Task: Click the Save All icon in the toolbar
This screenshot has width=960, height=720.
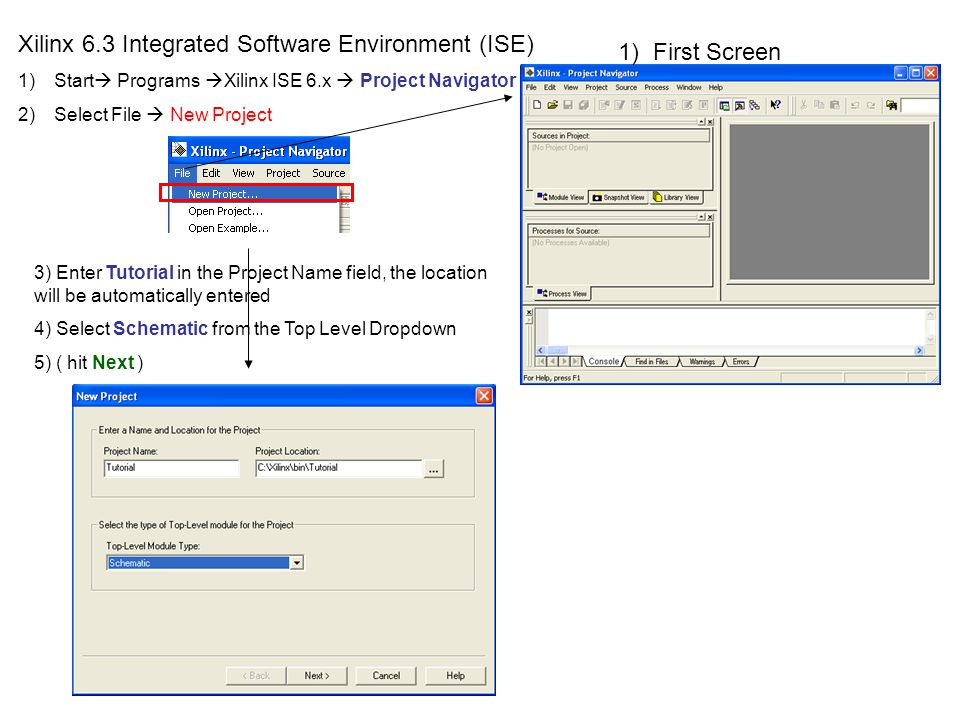Action: point(583,105)
